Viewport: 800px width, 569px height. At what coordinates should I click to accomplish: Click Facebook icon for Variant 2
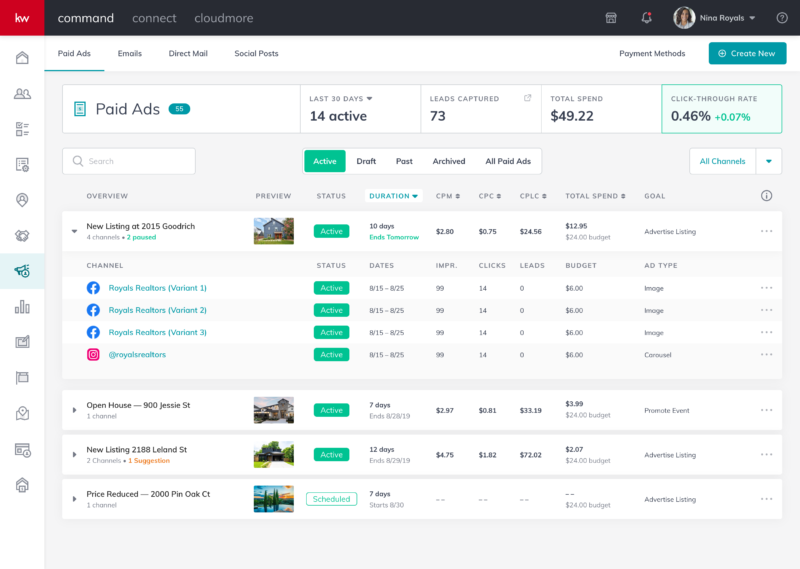coord(93,310)
